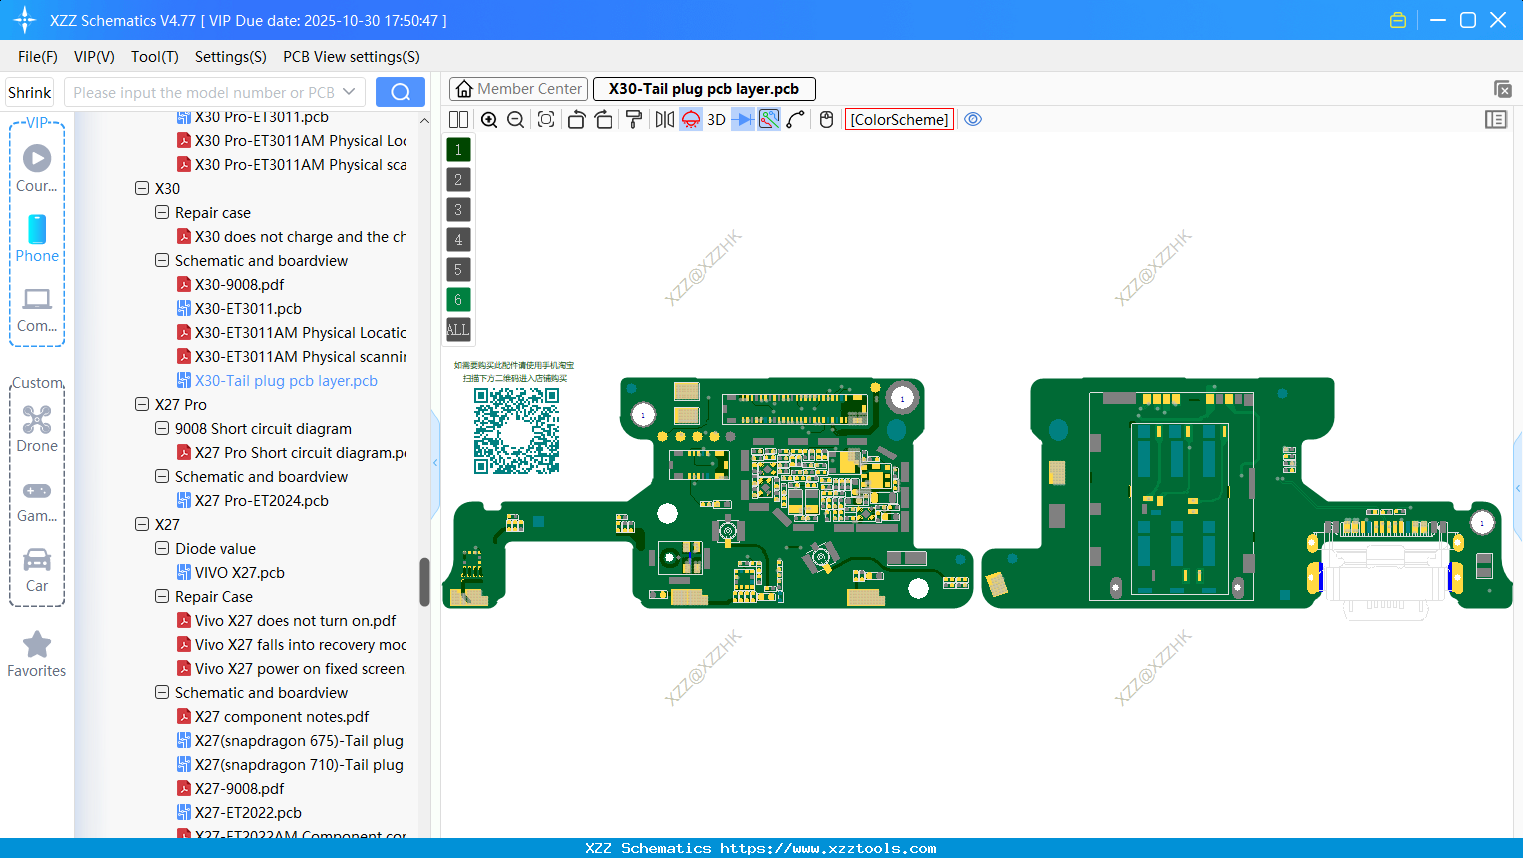1523x858 pixels.
Task: Toggle the 3D view mode
Action: [716, 119]
